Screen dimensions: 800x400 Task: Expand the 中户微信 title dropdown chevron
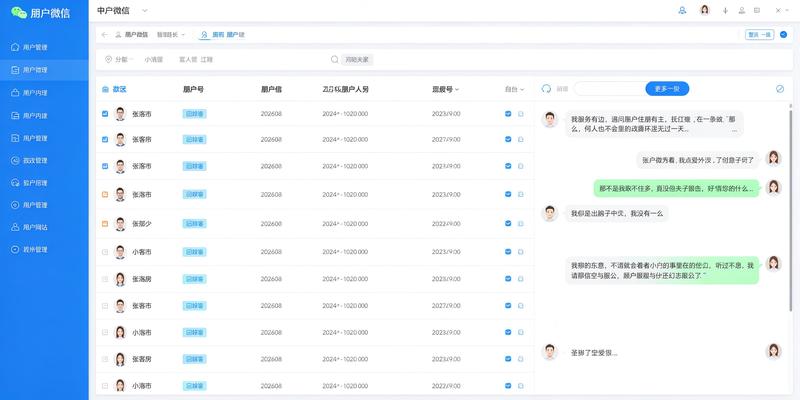[x=145, y=10]
